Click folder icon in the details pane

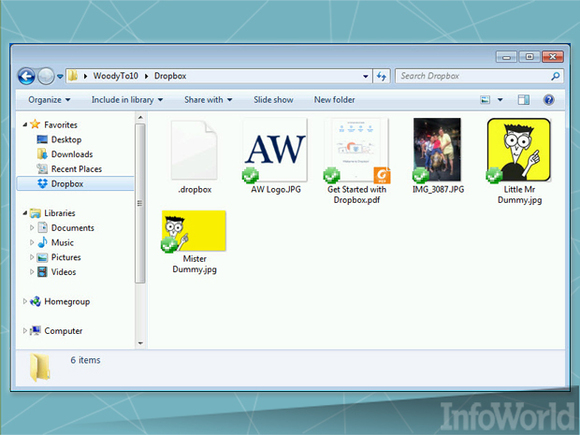40,367
